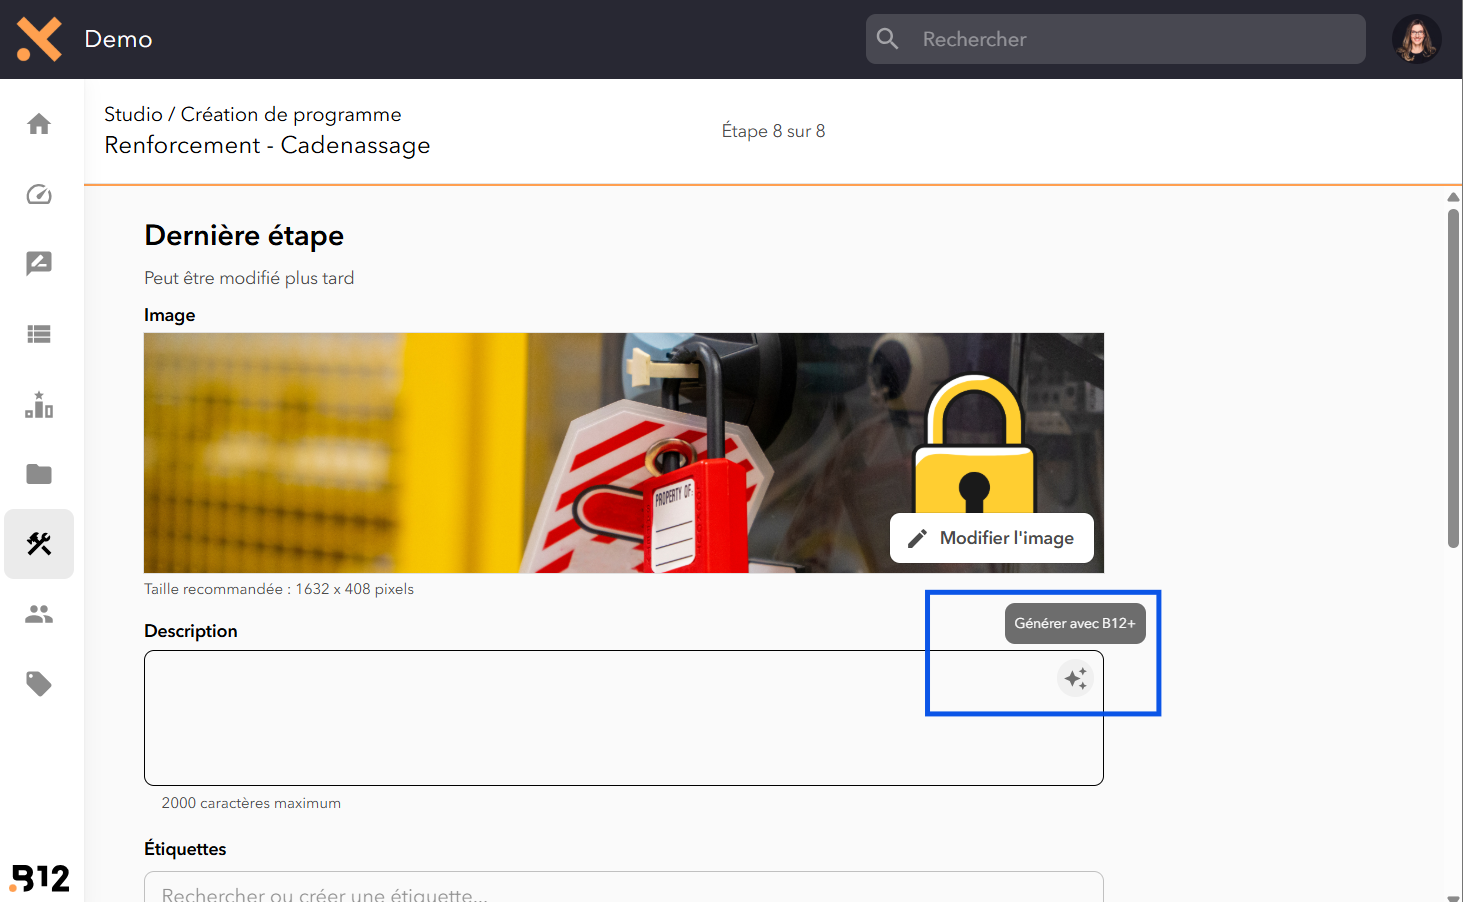This screenshot has width=1463, height=902.
Task: Click the 'Demo' workspace name
Action: 118,39
